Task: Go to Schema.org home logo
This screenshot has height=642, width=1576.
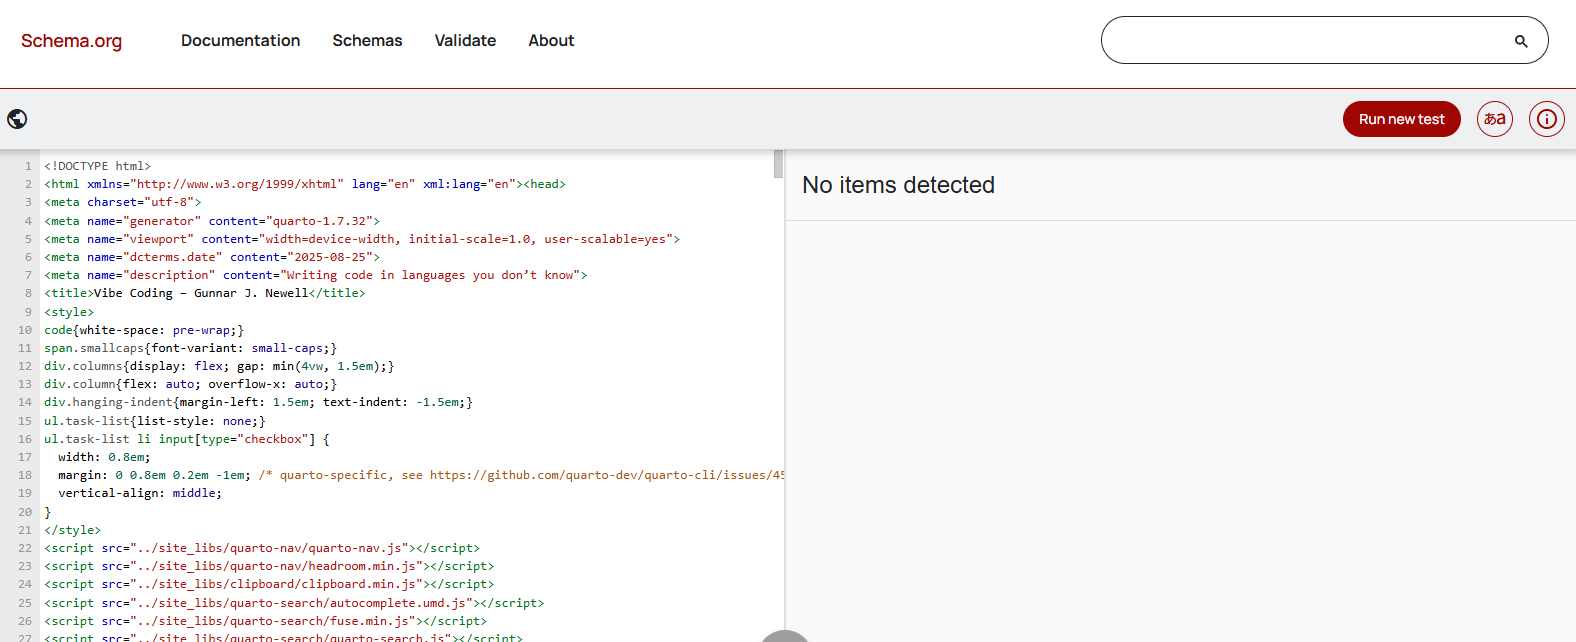Action: click(71, 41)
